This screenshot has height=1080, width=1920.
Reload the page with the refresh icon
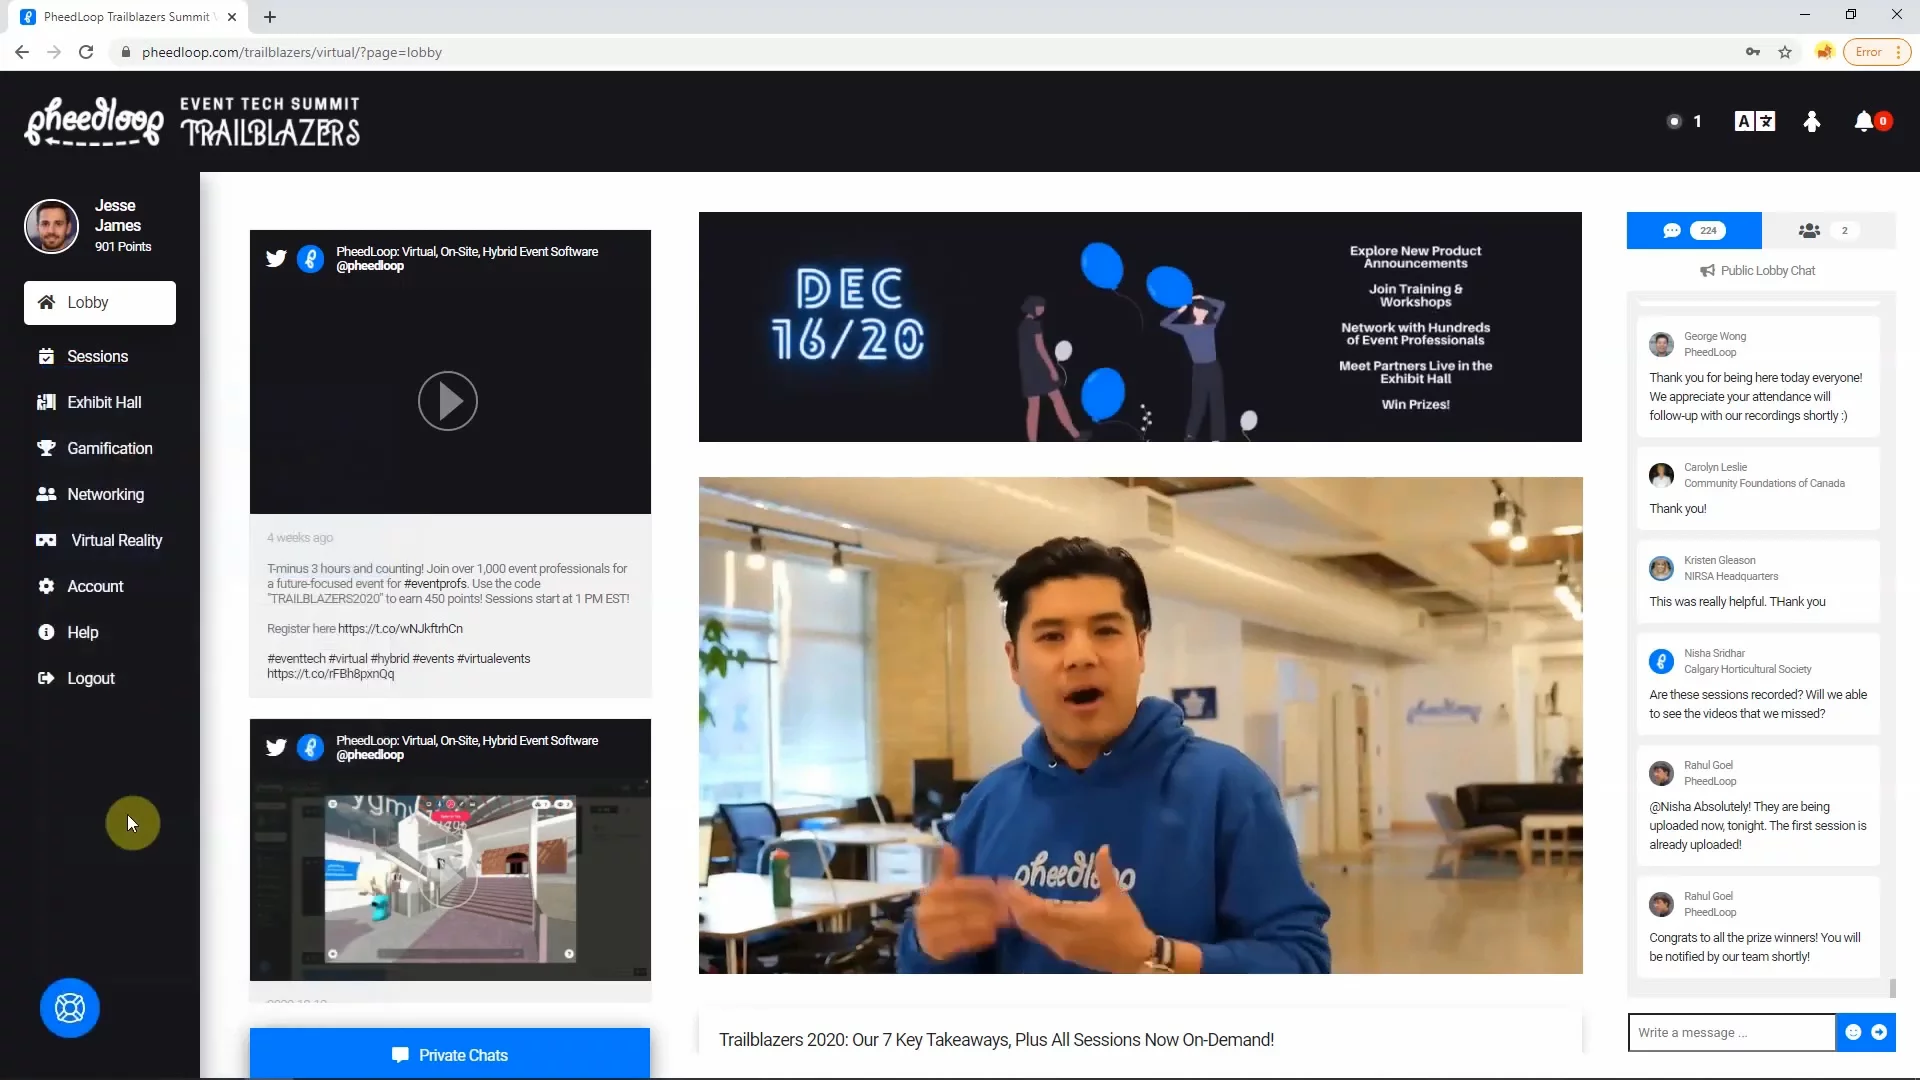pyautogui.click(x=86, y=52)
